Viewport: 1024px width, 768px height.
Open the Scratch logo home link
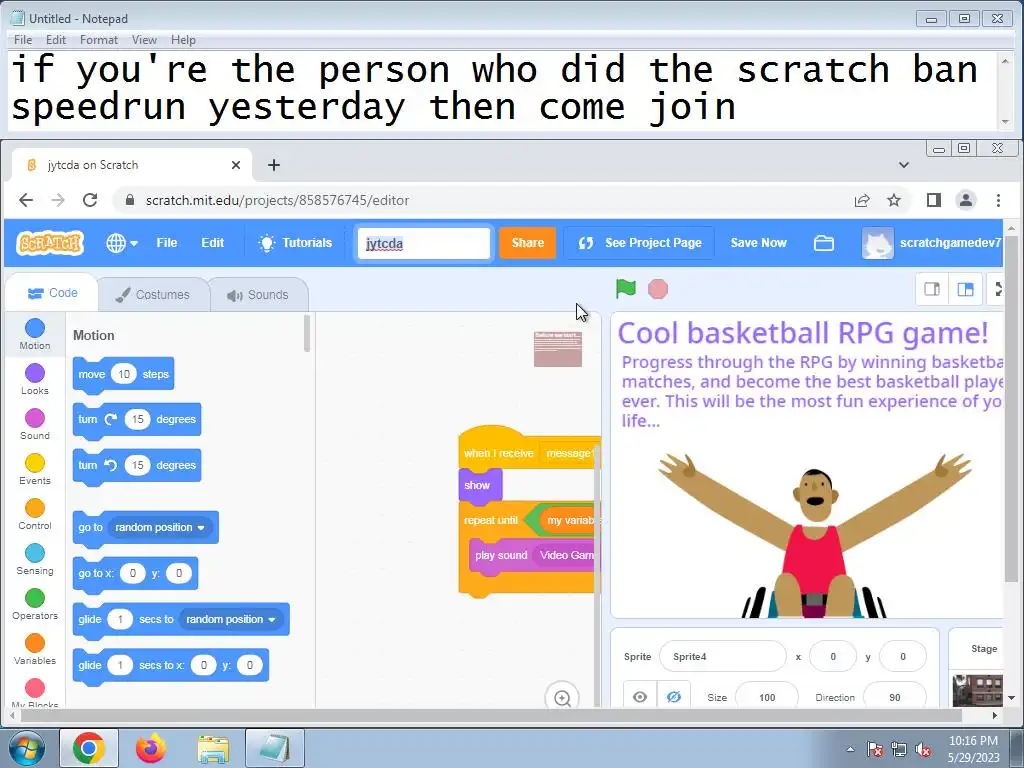(50, 243)
